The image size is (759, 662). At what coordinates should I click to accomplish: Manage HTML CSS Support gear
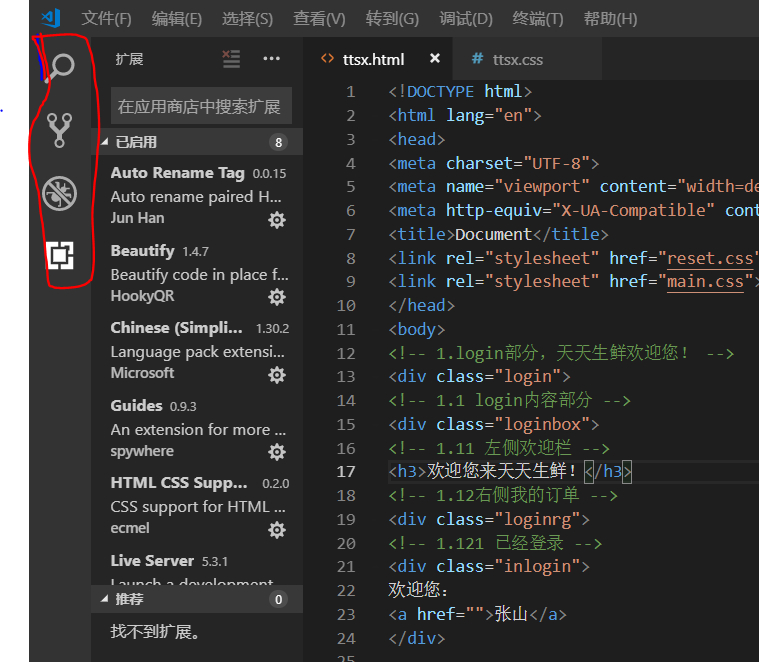click(x=277, y=530)
